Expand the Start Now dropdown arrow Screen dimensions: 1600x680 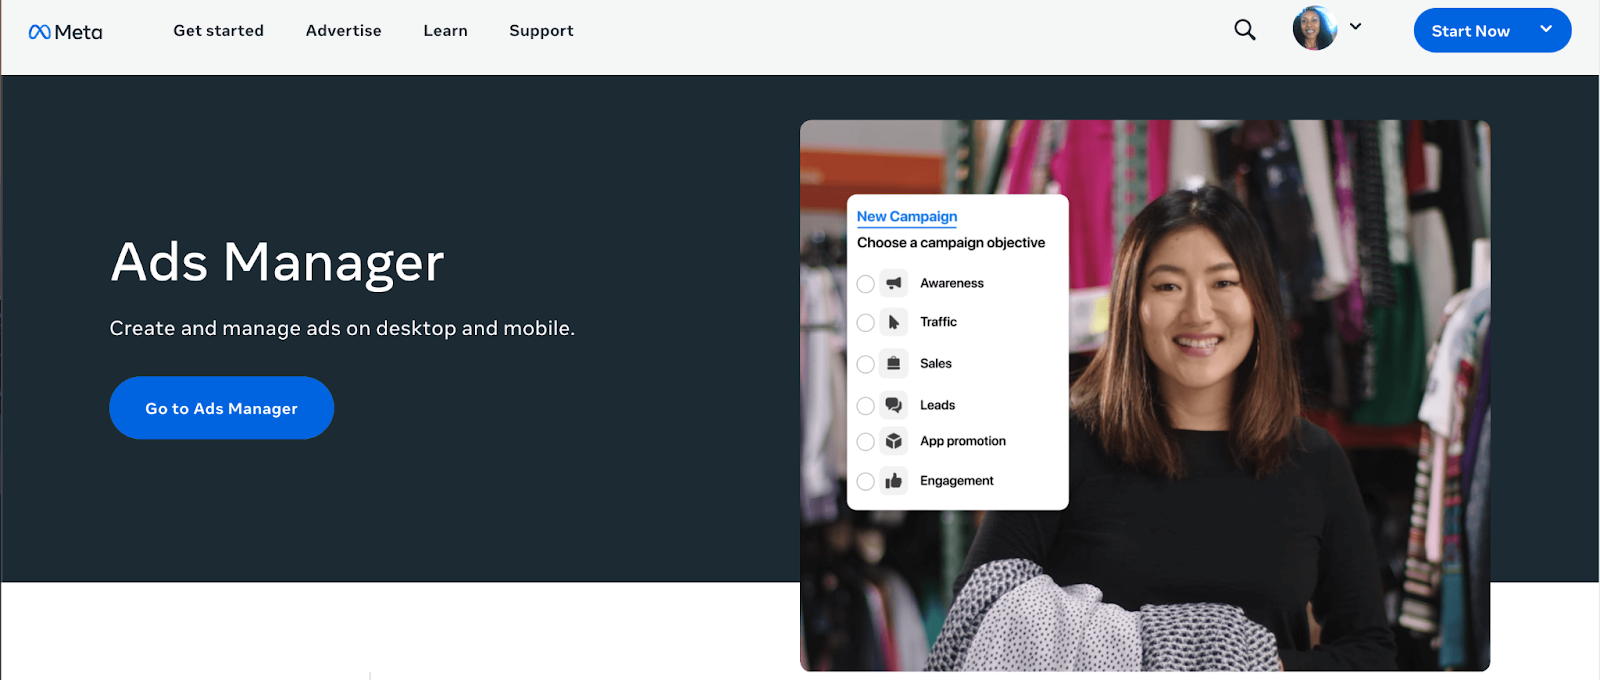pos(1546,29)
